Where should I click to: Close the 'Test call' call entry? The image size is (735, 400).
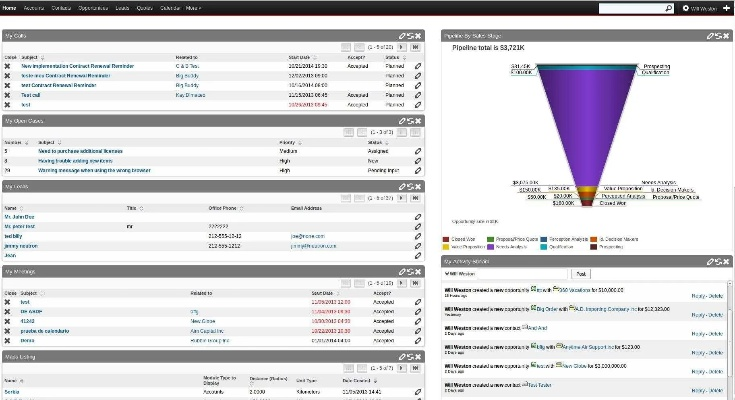(x=8, y=95)
